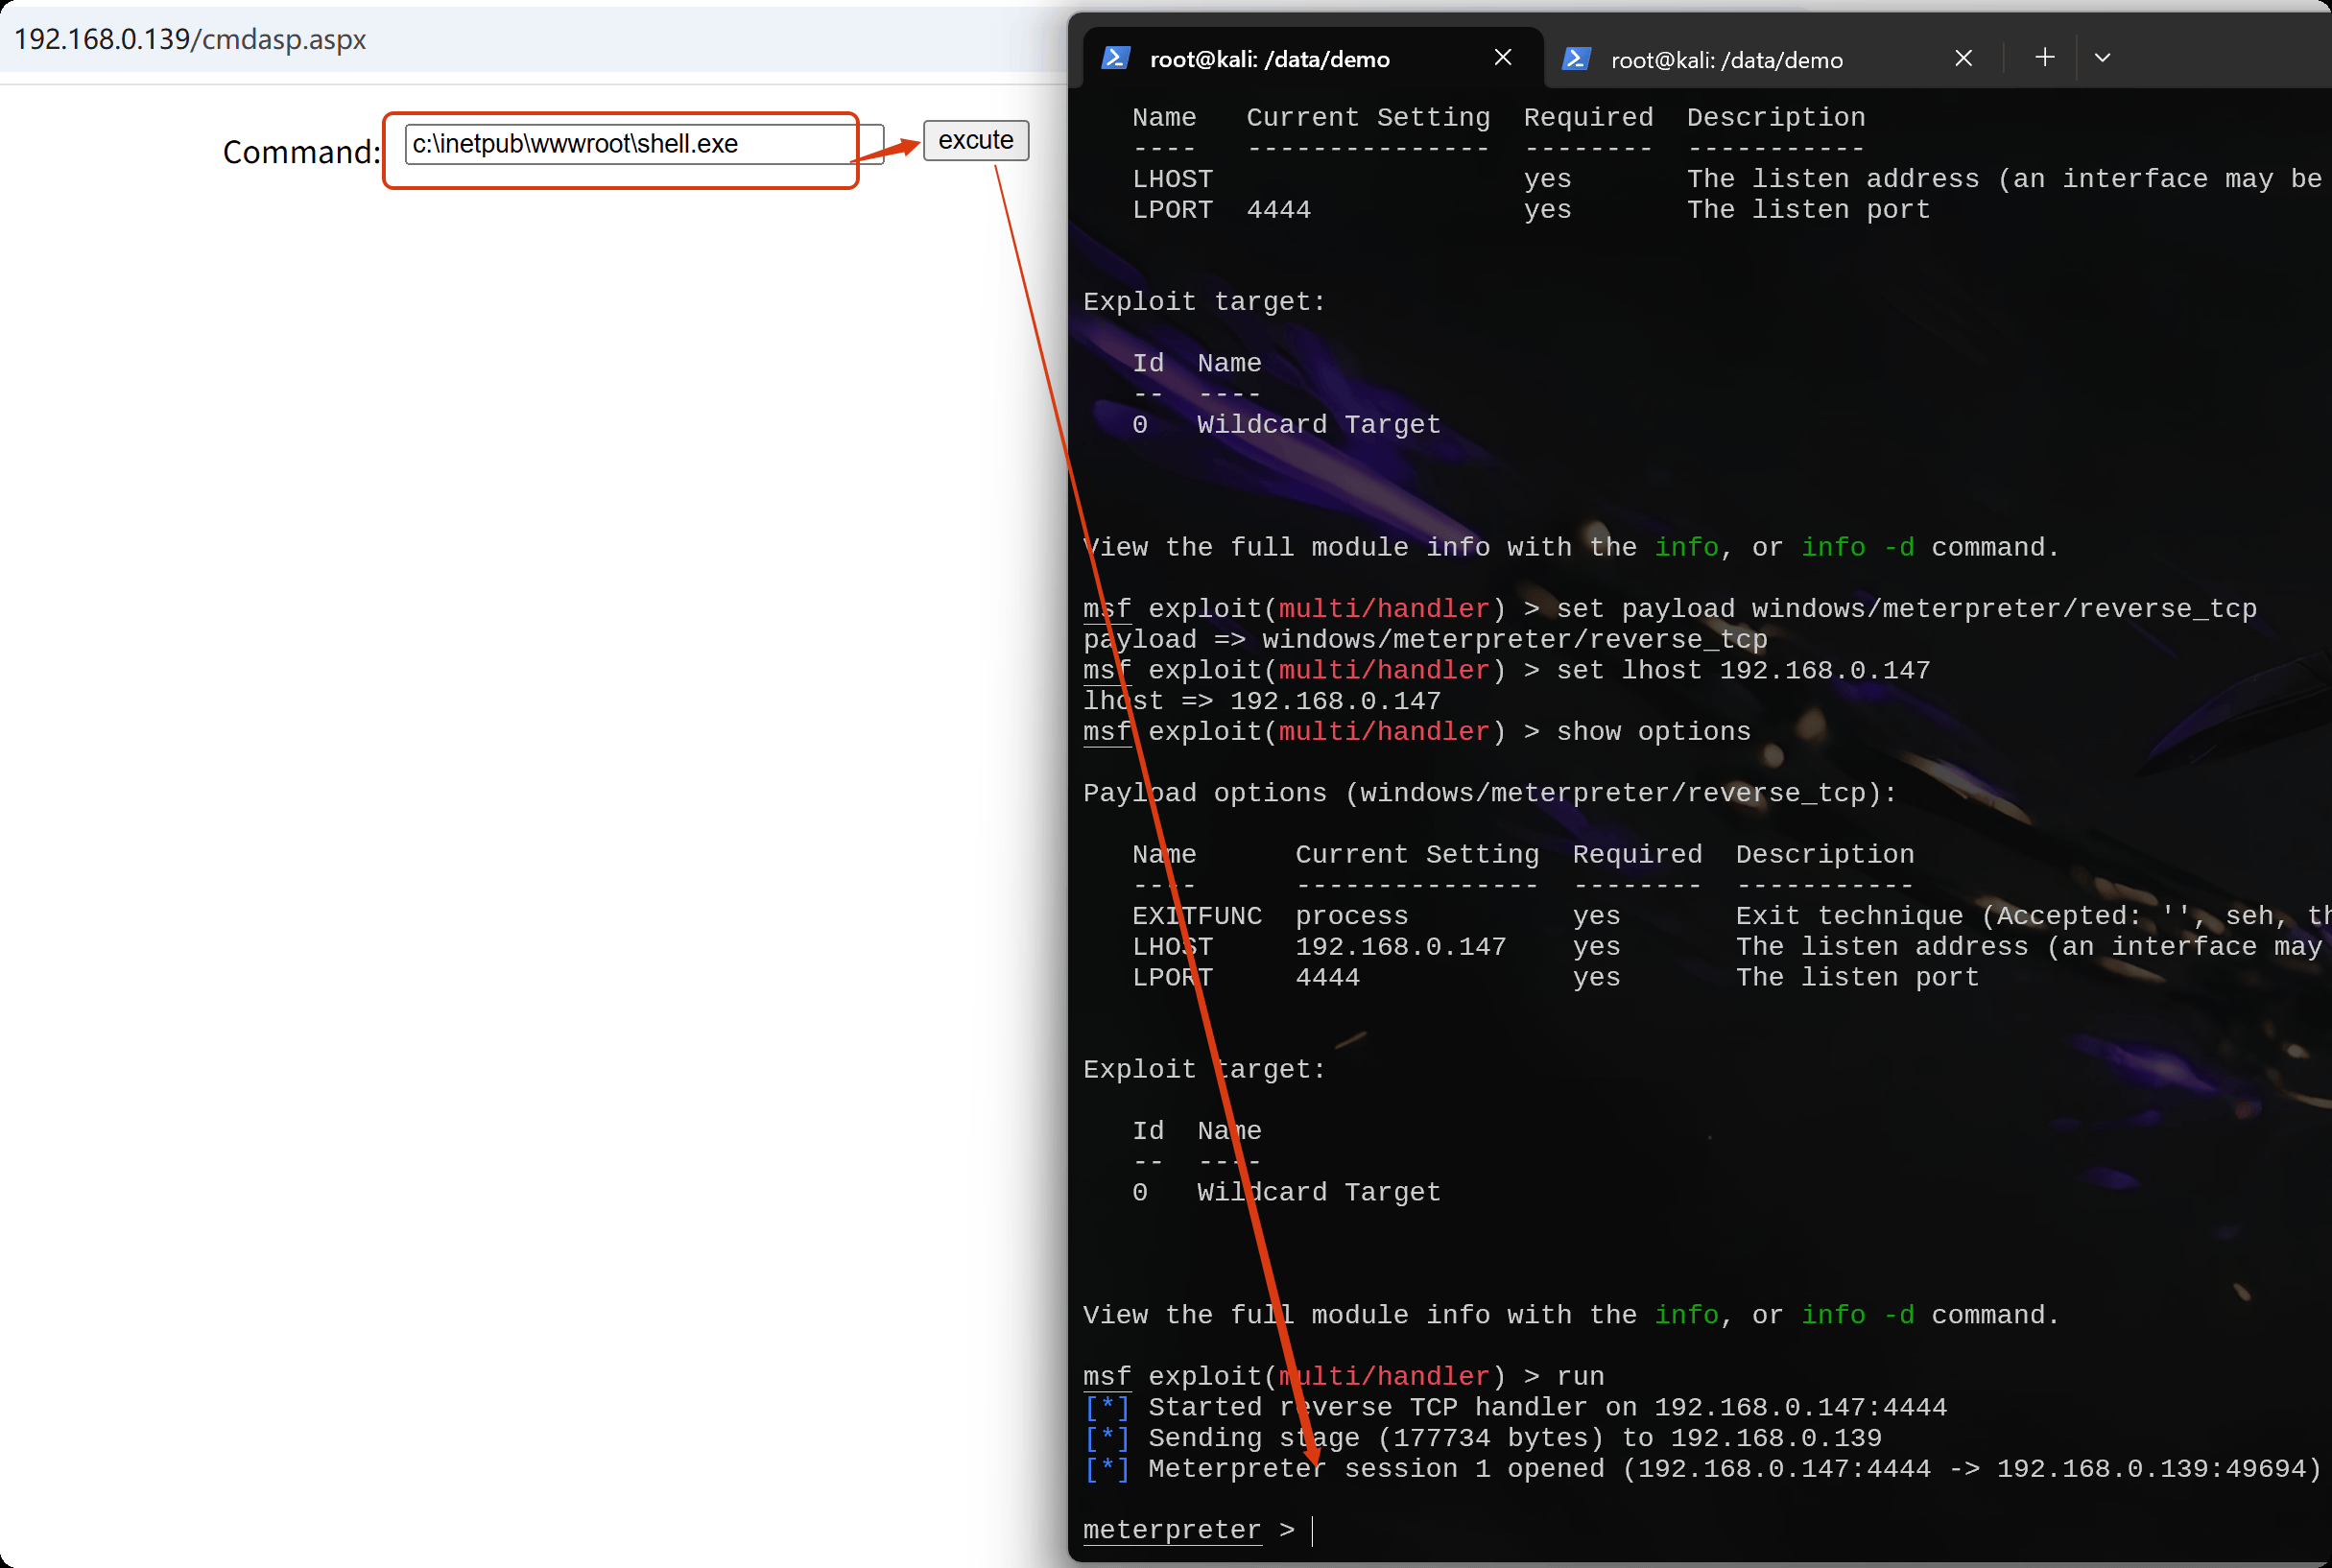Close the first root@kali terminal tab
The height and width of the screenshot is (1568, 2332).
point(1503,57)
